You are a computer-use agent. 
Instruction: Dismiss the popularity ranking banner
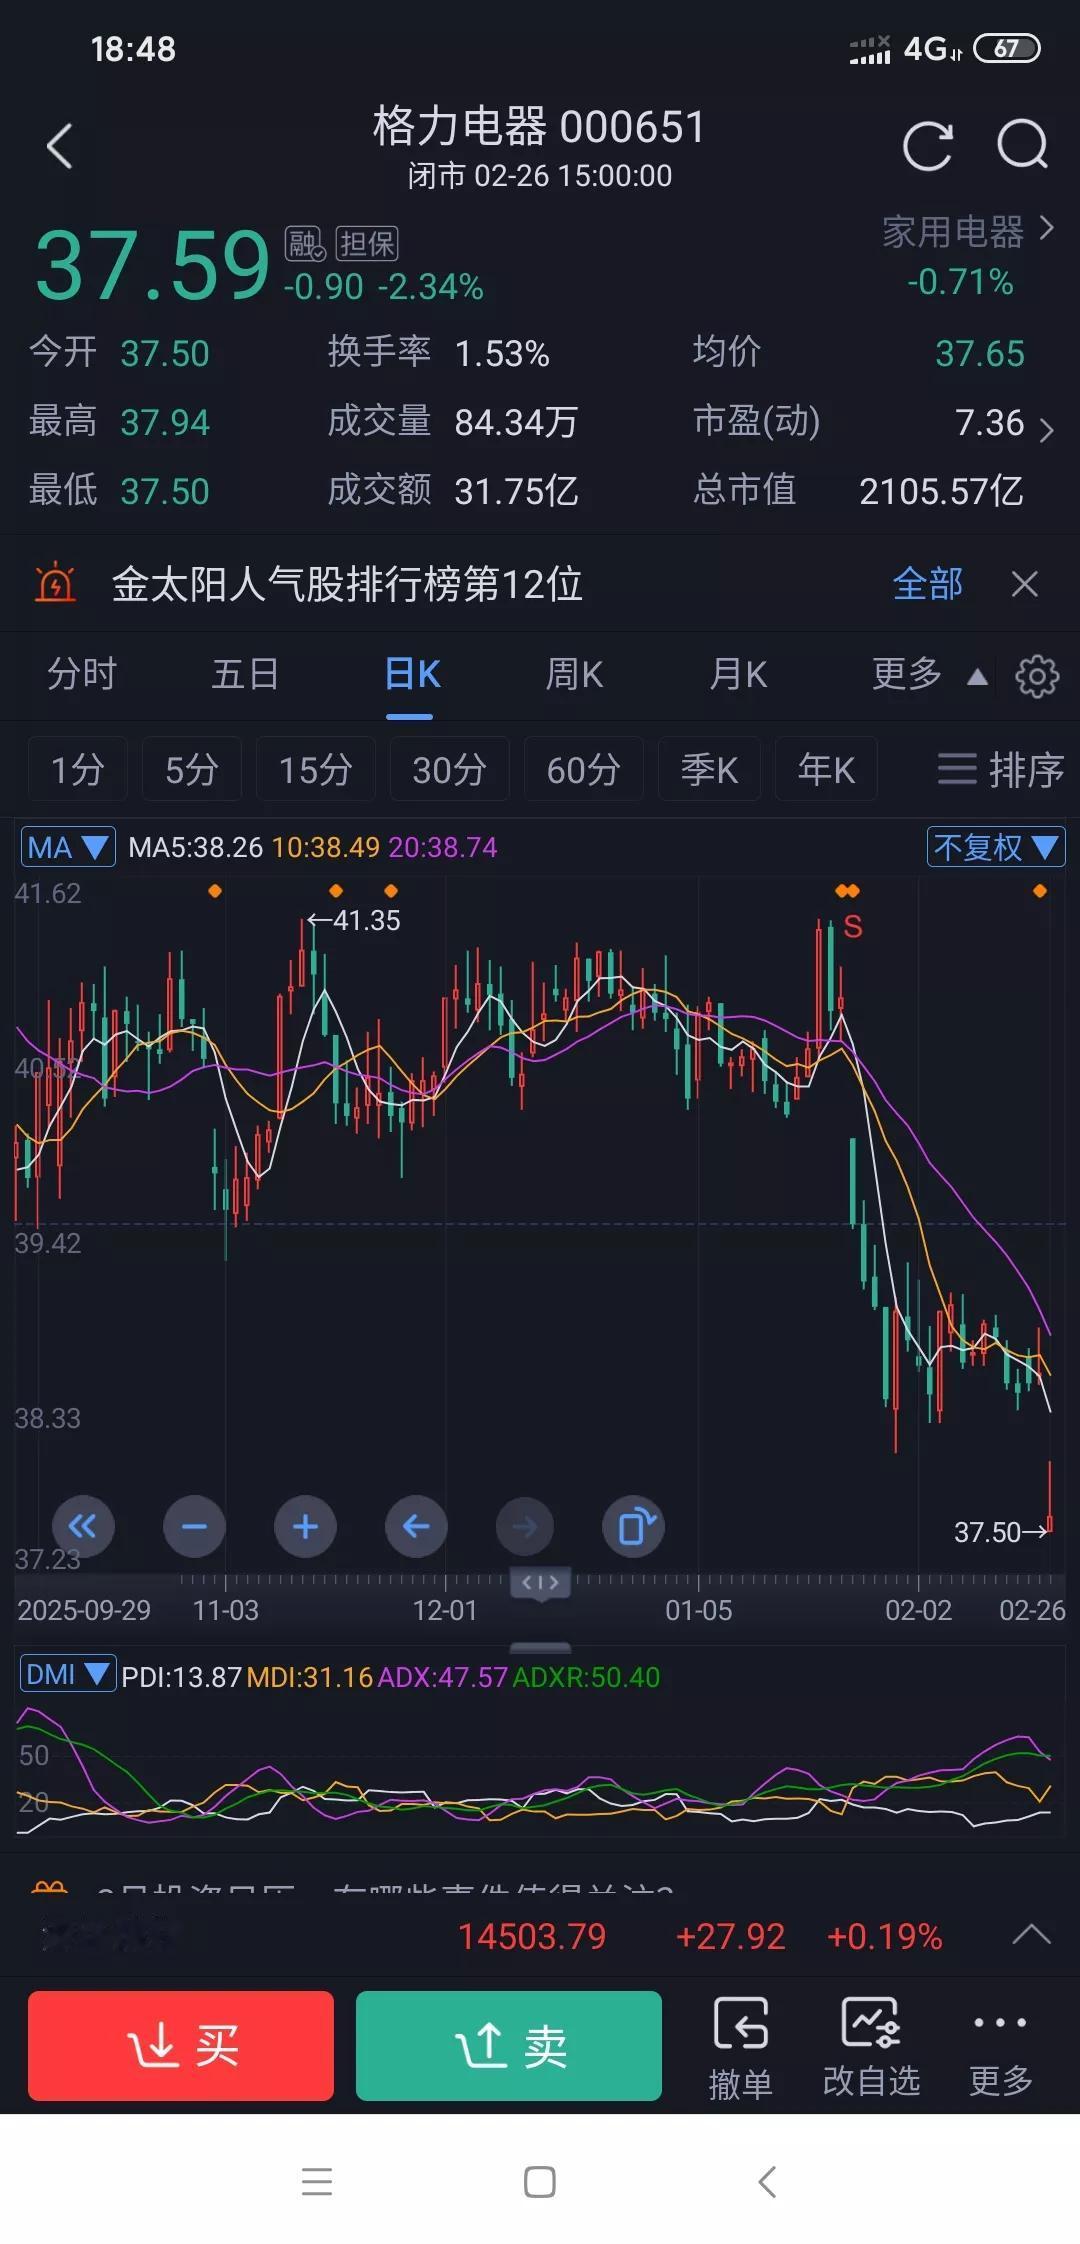pos(1025,584)
